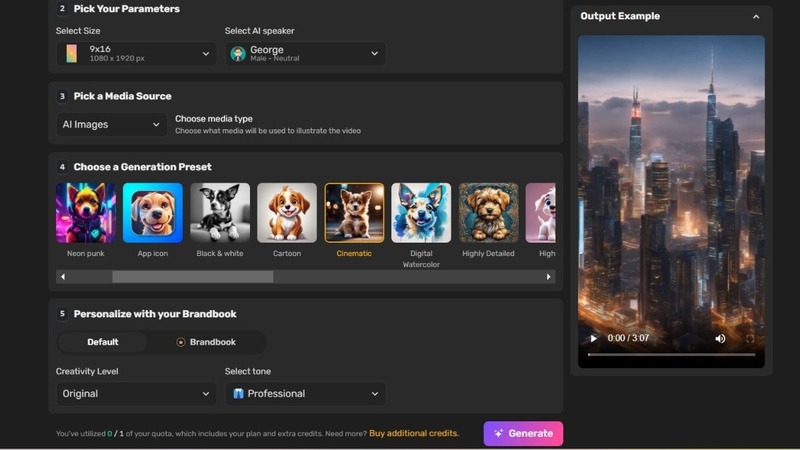Pick the Highly Detailed preset
The height and width of the screenshot is (450, 800).
(x=488, y=213)
